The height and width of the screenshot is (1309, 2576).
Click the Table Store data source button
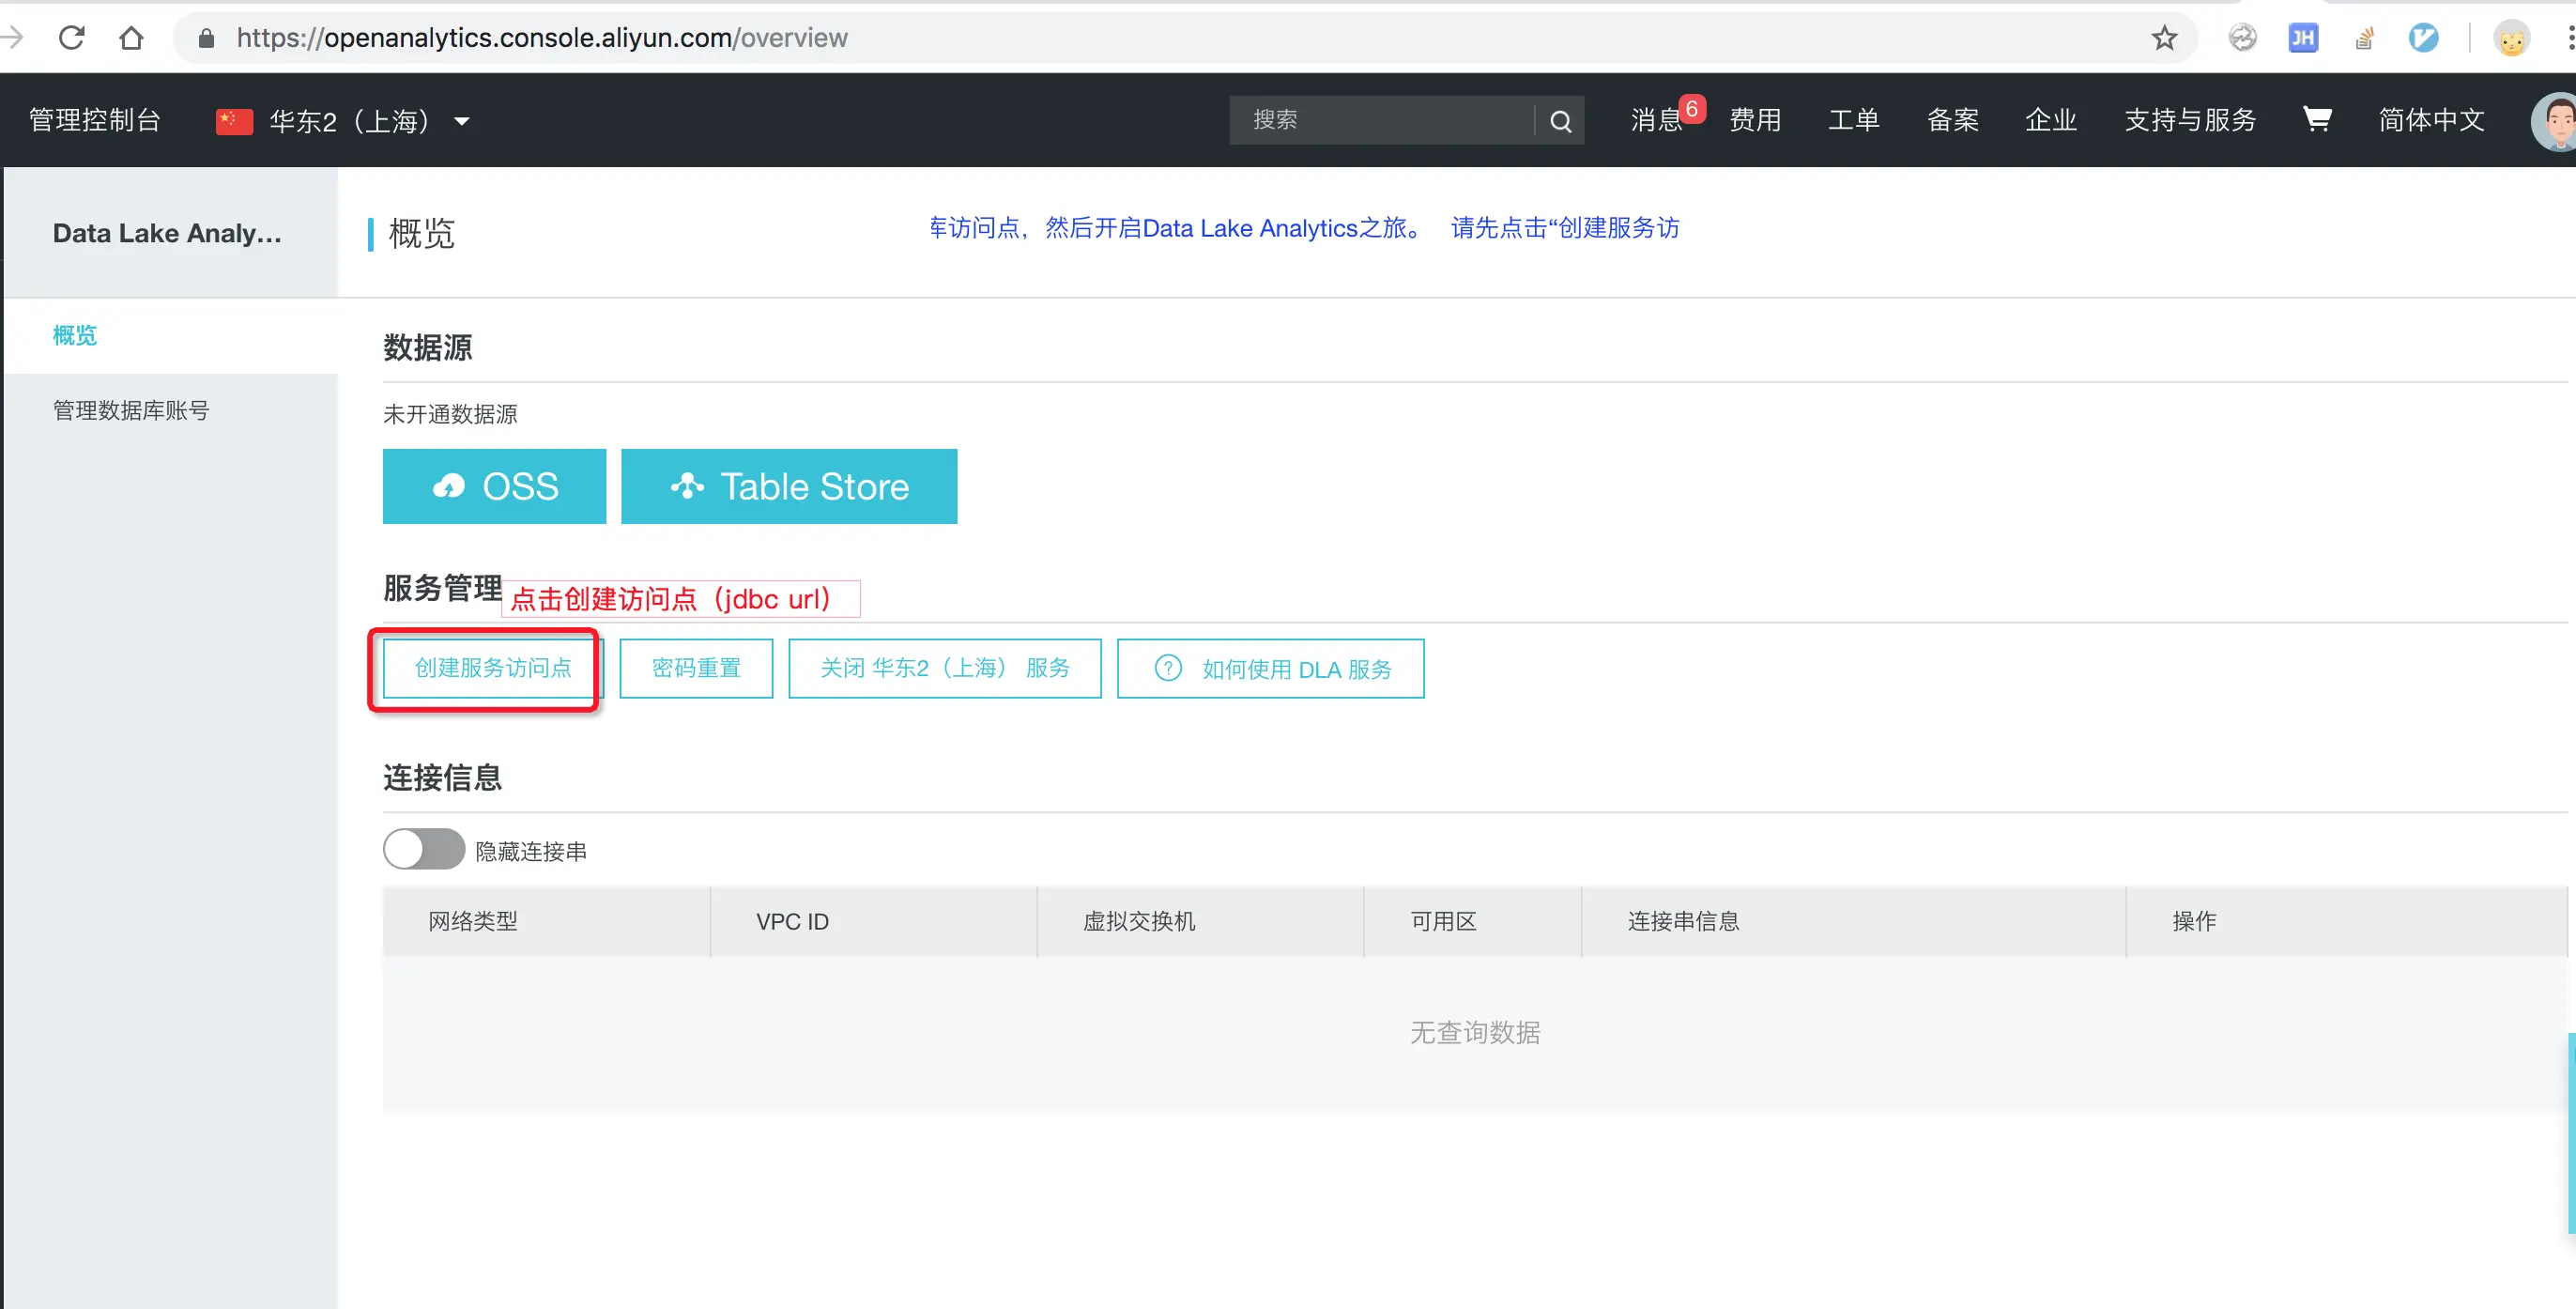tap(789, 486)
